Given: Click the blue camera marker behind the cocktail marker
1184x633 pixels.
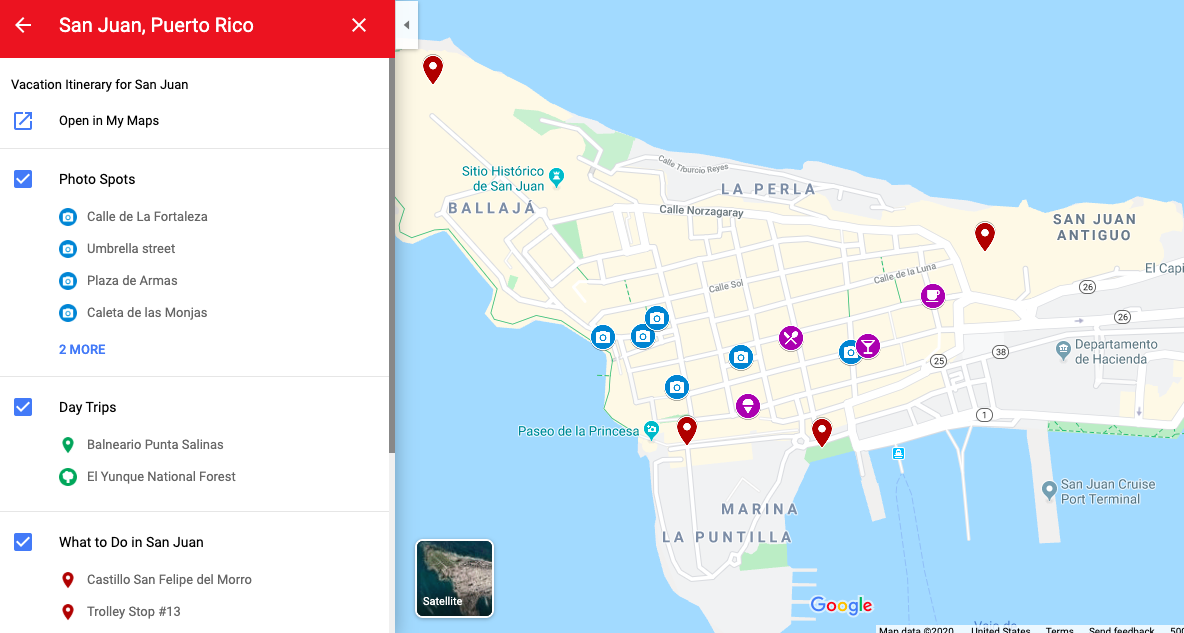Looking at the screenshot, I should click(x=847, y=352).
